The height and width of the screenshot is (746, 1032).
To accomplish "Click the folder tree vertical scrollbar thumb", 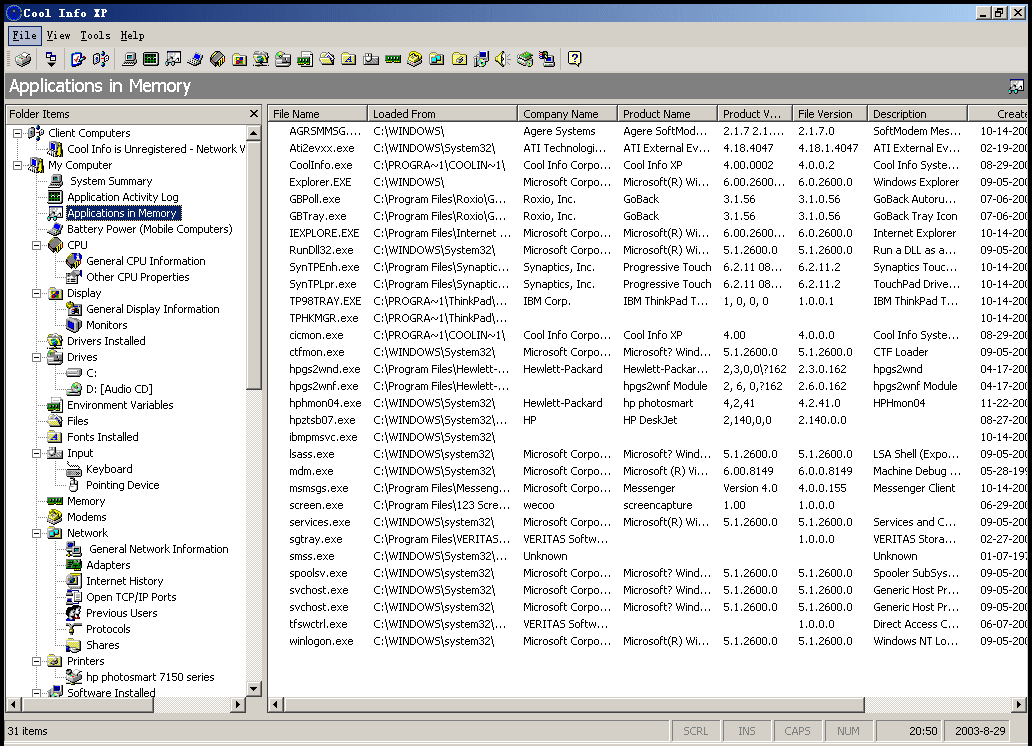I will 254,263.
